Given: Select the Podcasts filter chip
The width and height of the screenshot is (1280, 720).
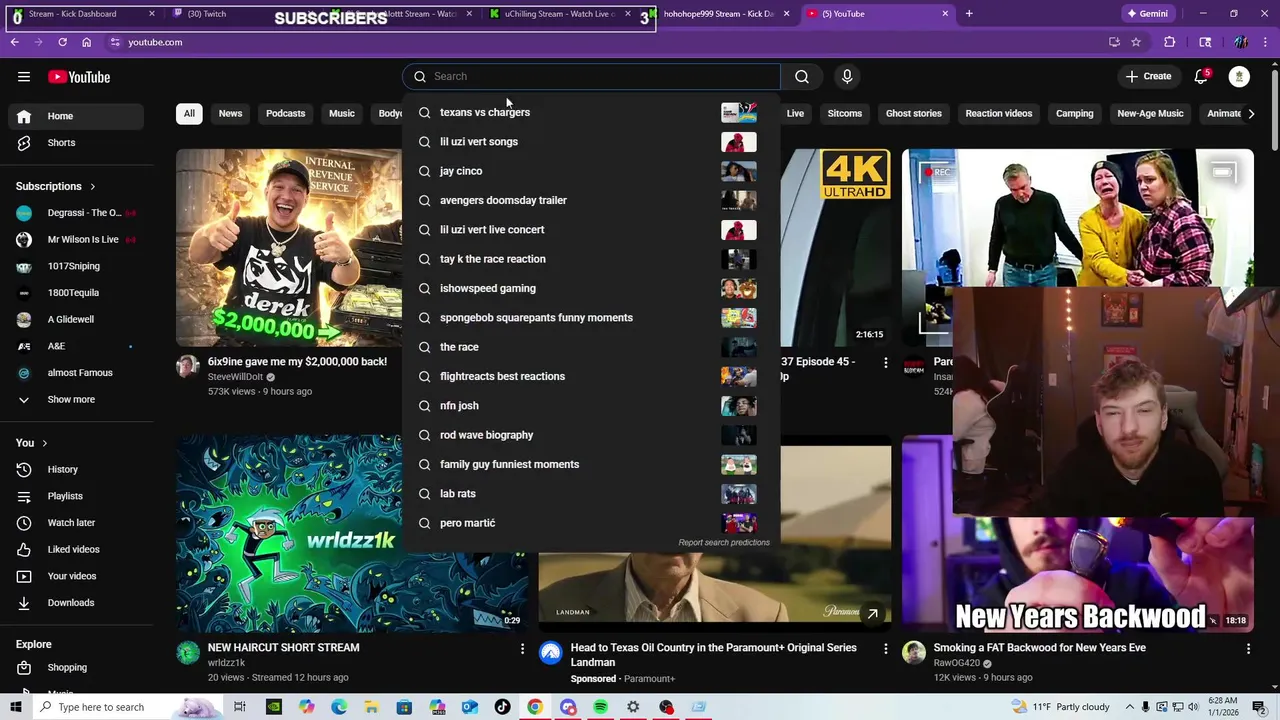Looking at the screenshot, I should click(285, 113).
